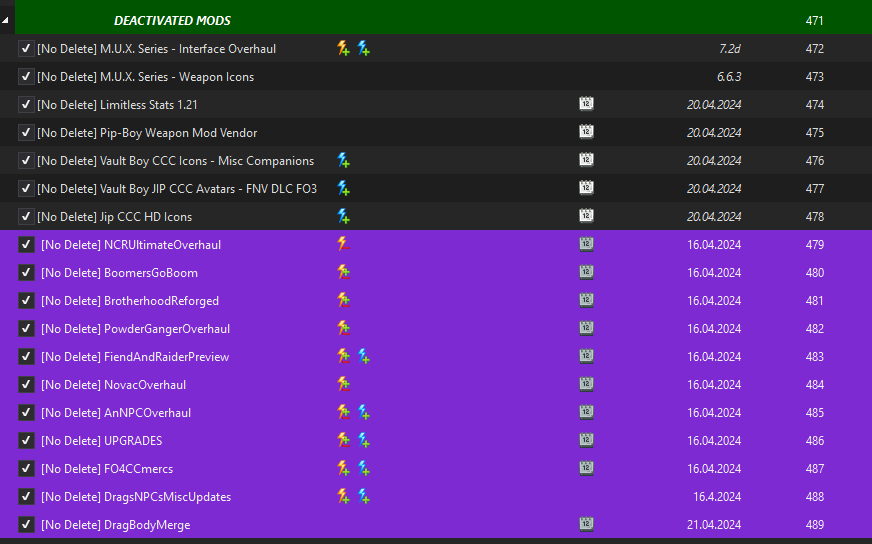Click orange conflict icon on NCRUltimateOverhaul row
The image size is (872, 544).
pyautogui.click(x=344, y=244)
